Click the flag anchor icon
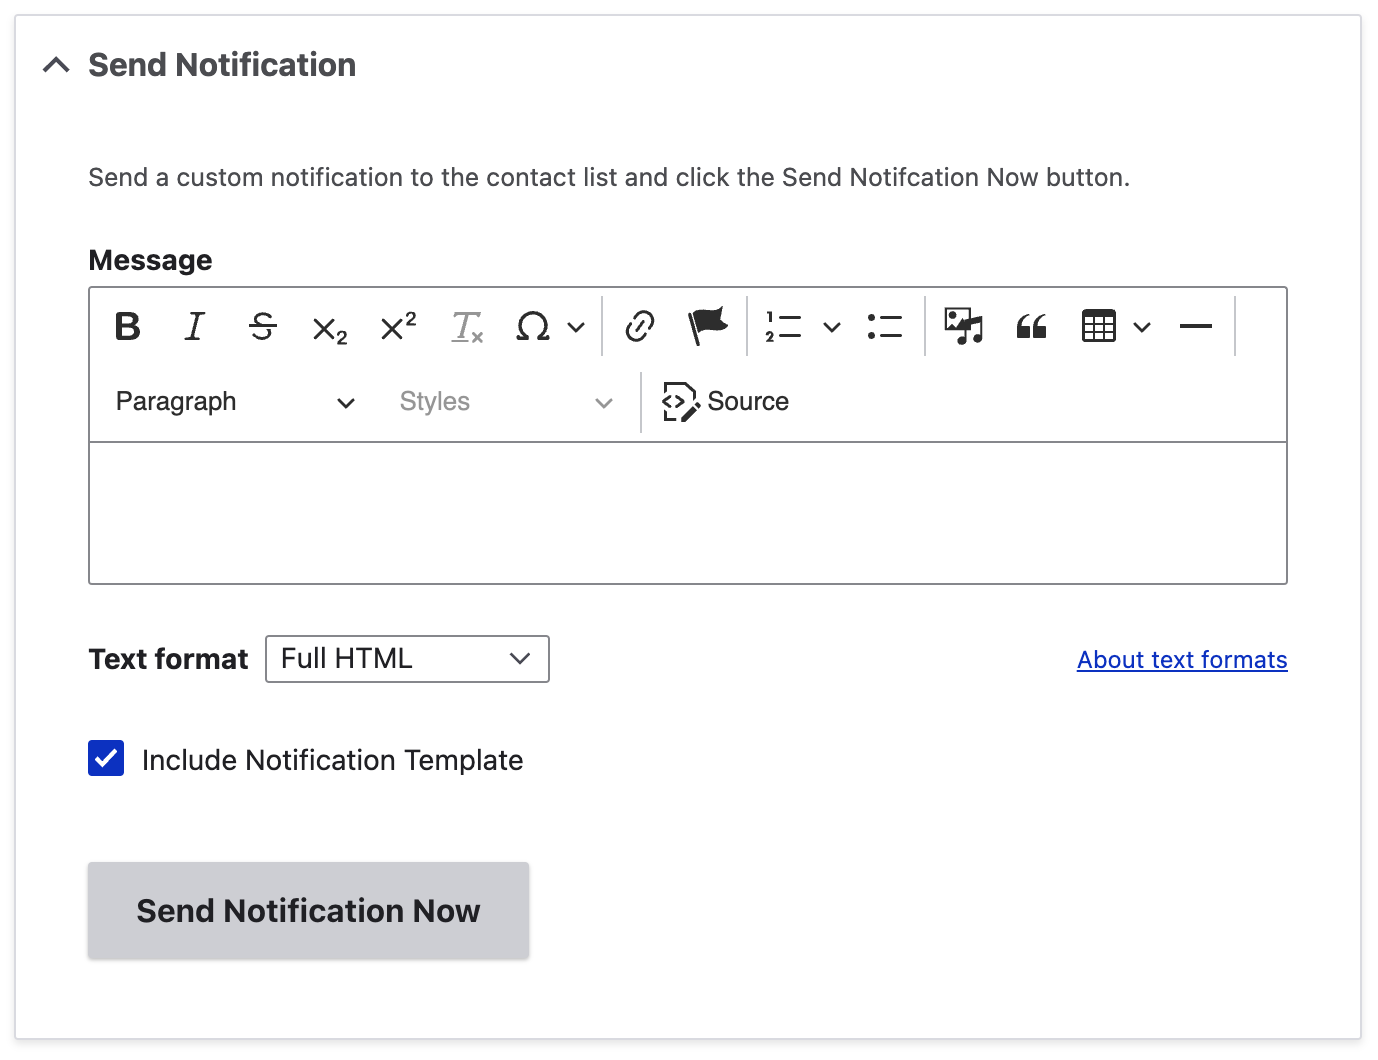The image size is (1378, 1060). (708, 327)
